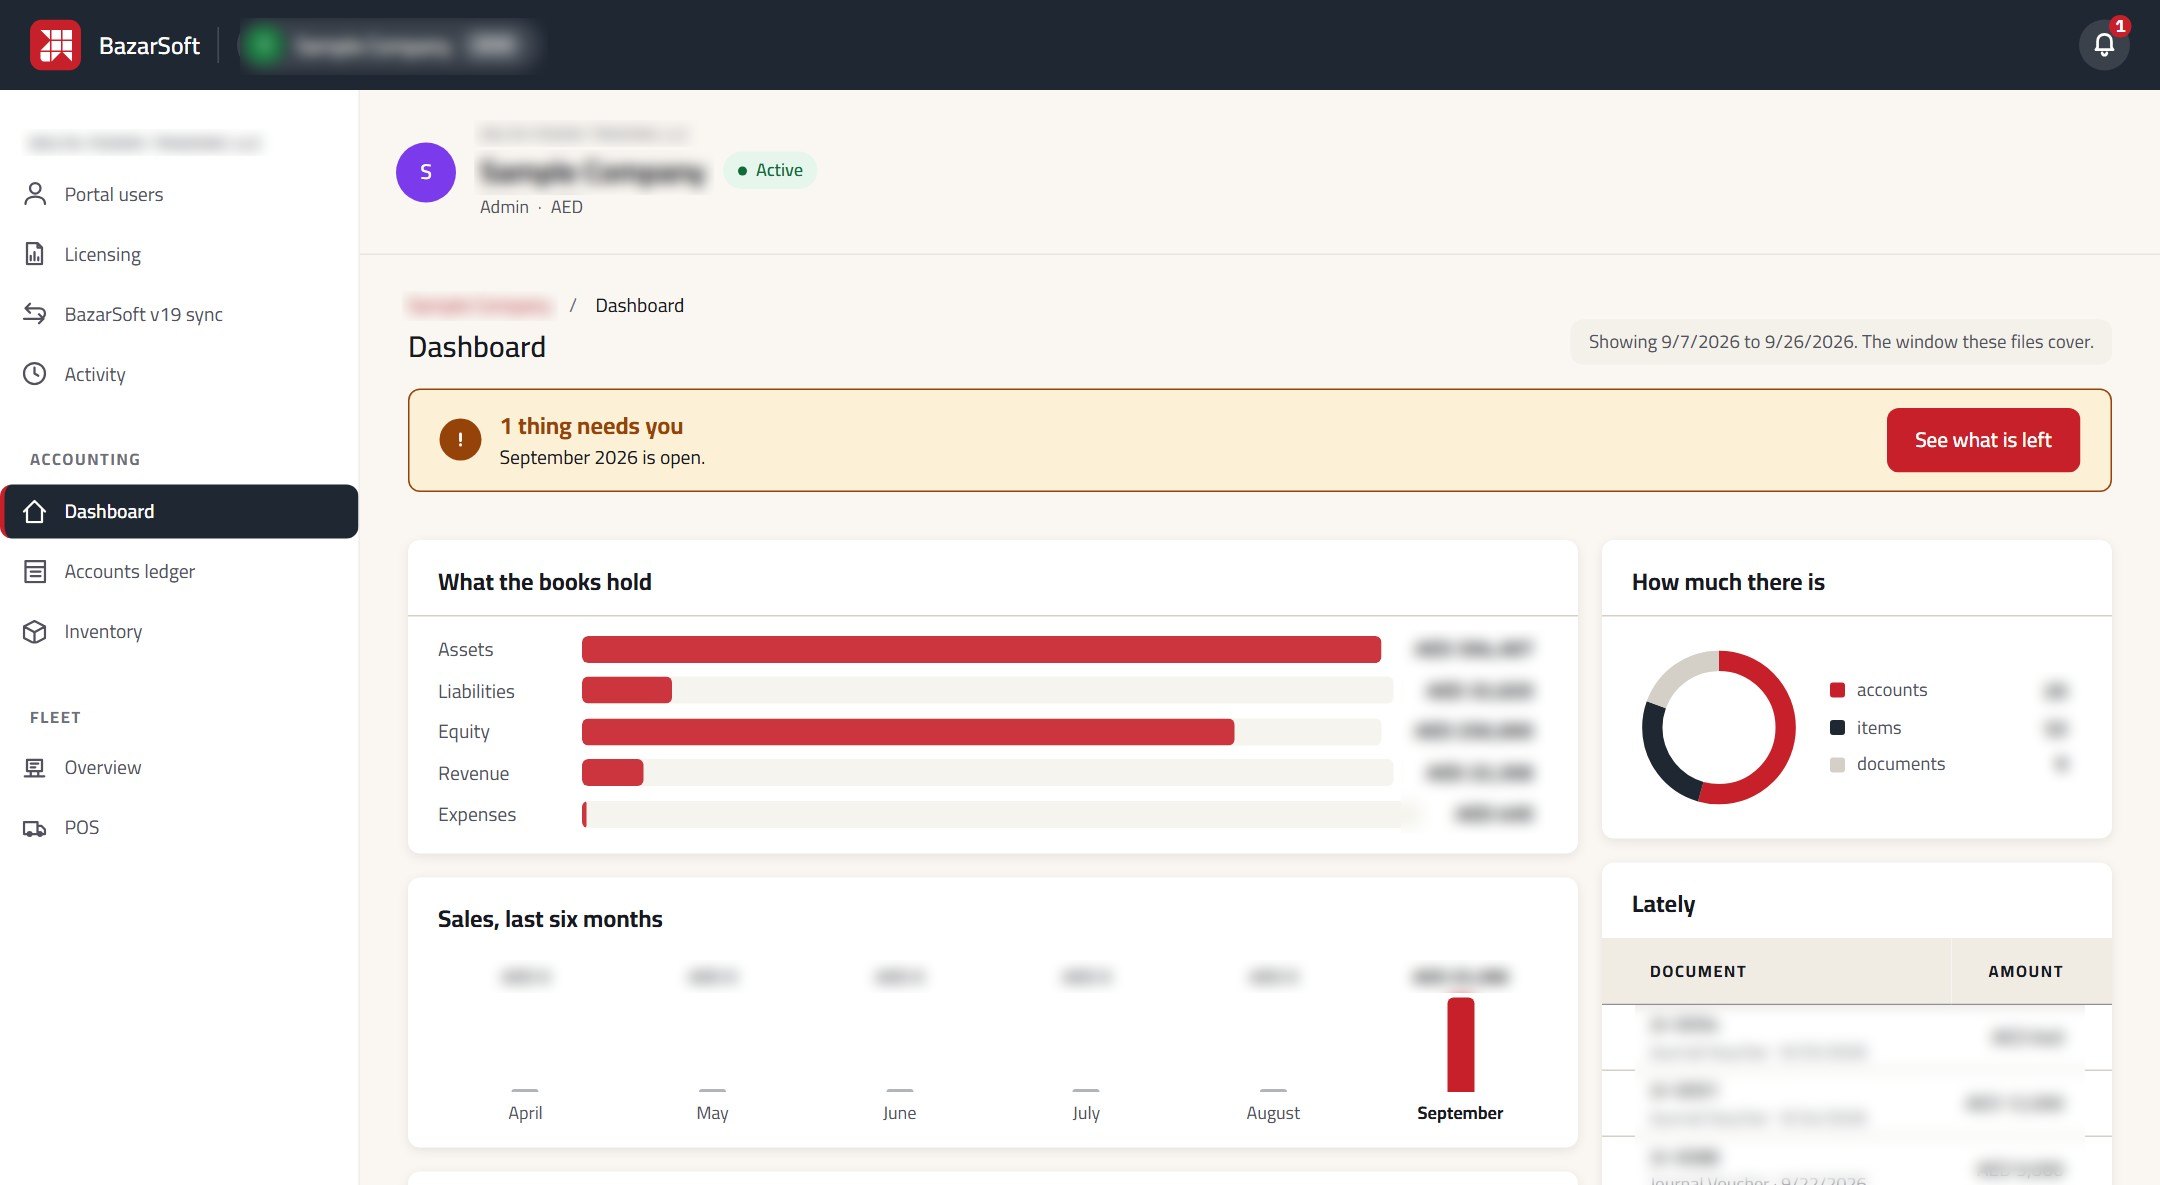View Activity log
The width and height of the screenshot is (2160, 1185).
(180, 374)
